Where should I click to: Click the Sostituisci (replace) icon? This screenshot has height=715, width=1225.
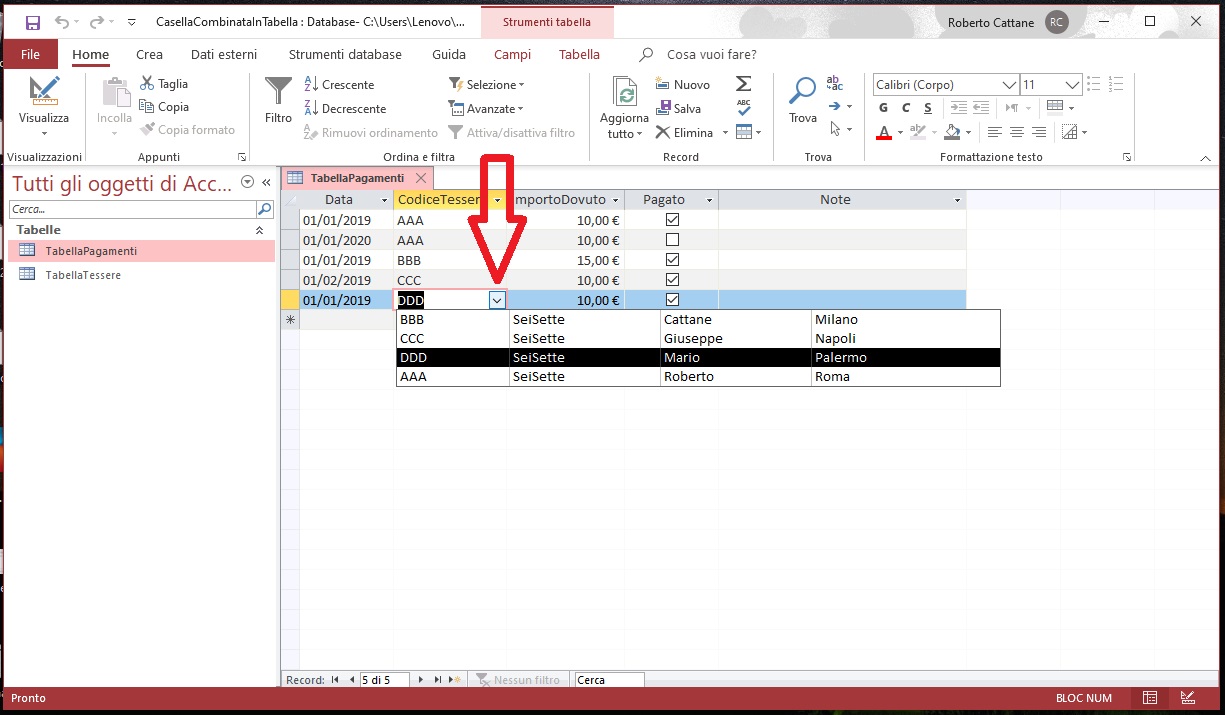(x=836, y=83)
